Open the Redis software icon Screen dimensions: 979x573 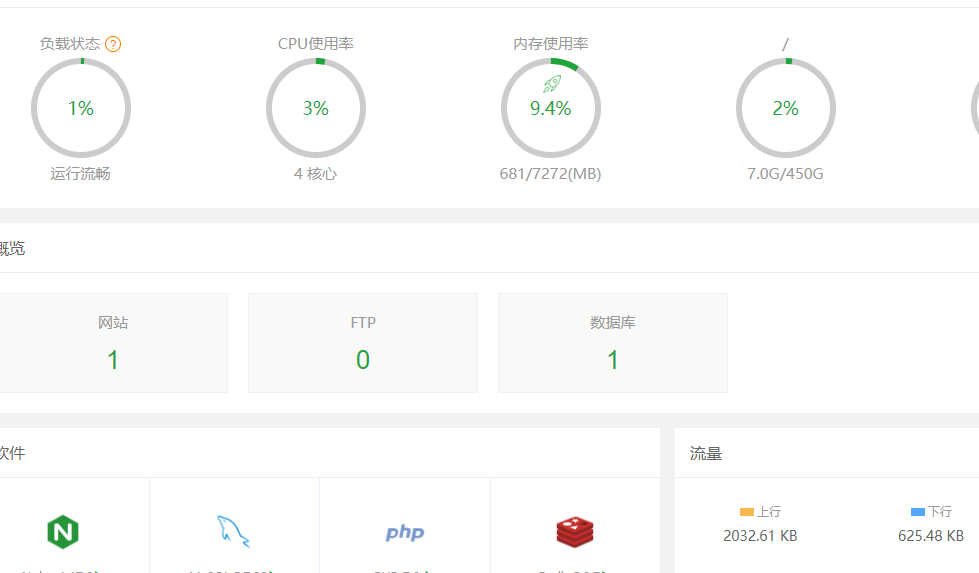576,532
